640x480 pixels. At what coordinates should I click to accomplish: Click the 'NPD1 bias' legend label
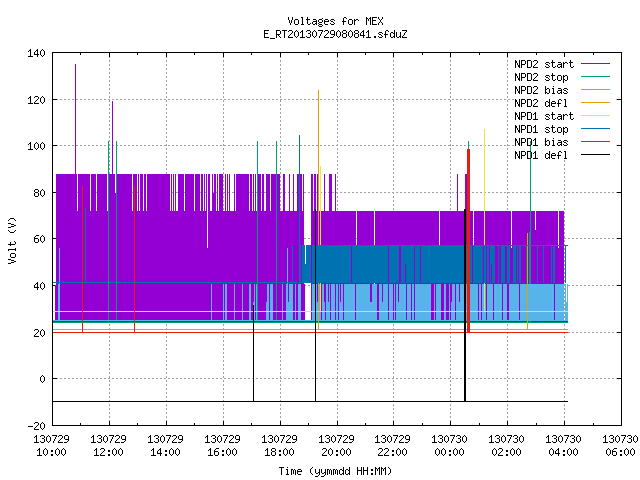tap(541, 142)
